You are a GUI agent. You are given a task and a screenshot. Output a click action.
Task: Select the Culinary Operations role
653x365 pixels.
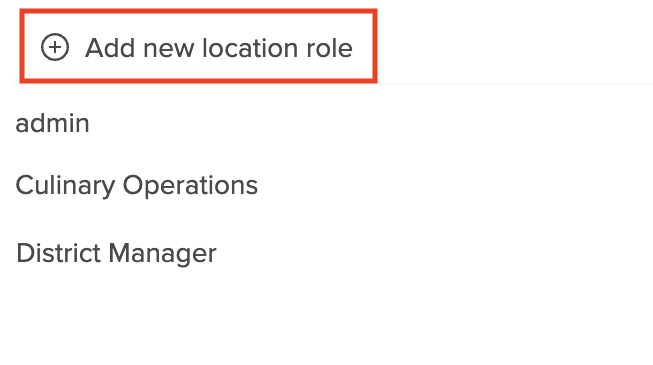coord(137,185)
